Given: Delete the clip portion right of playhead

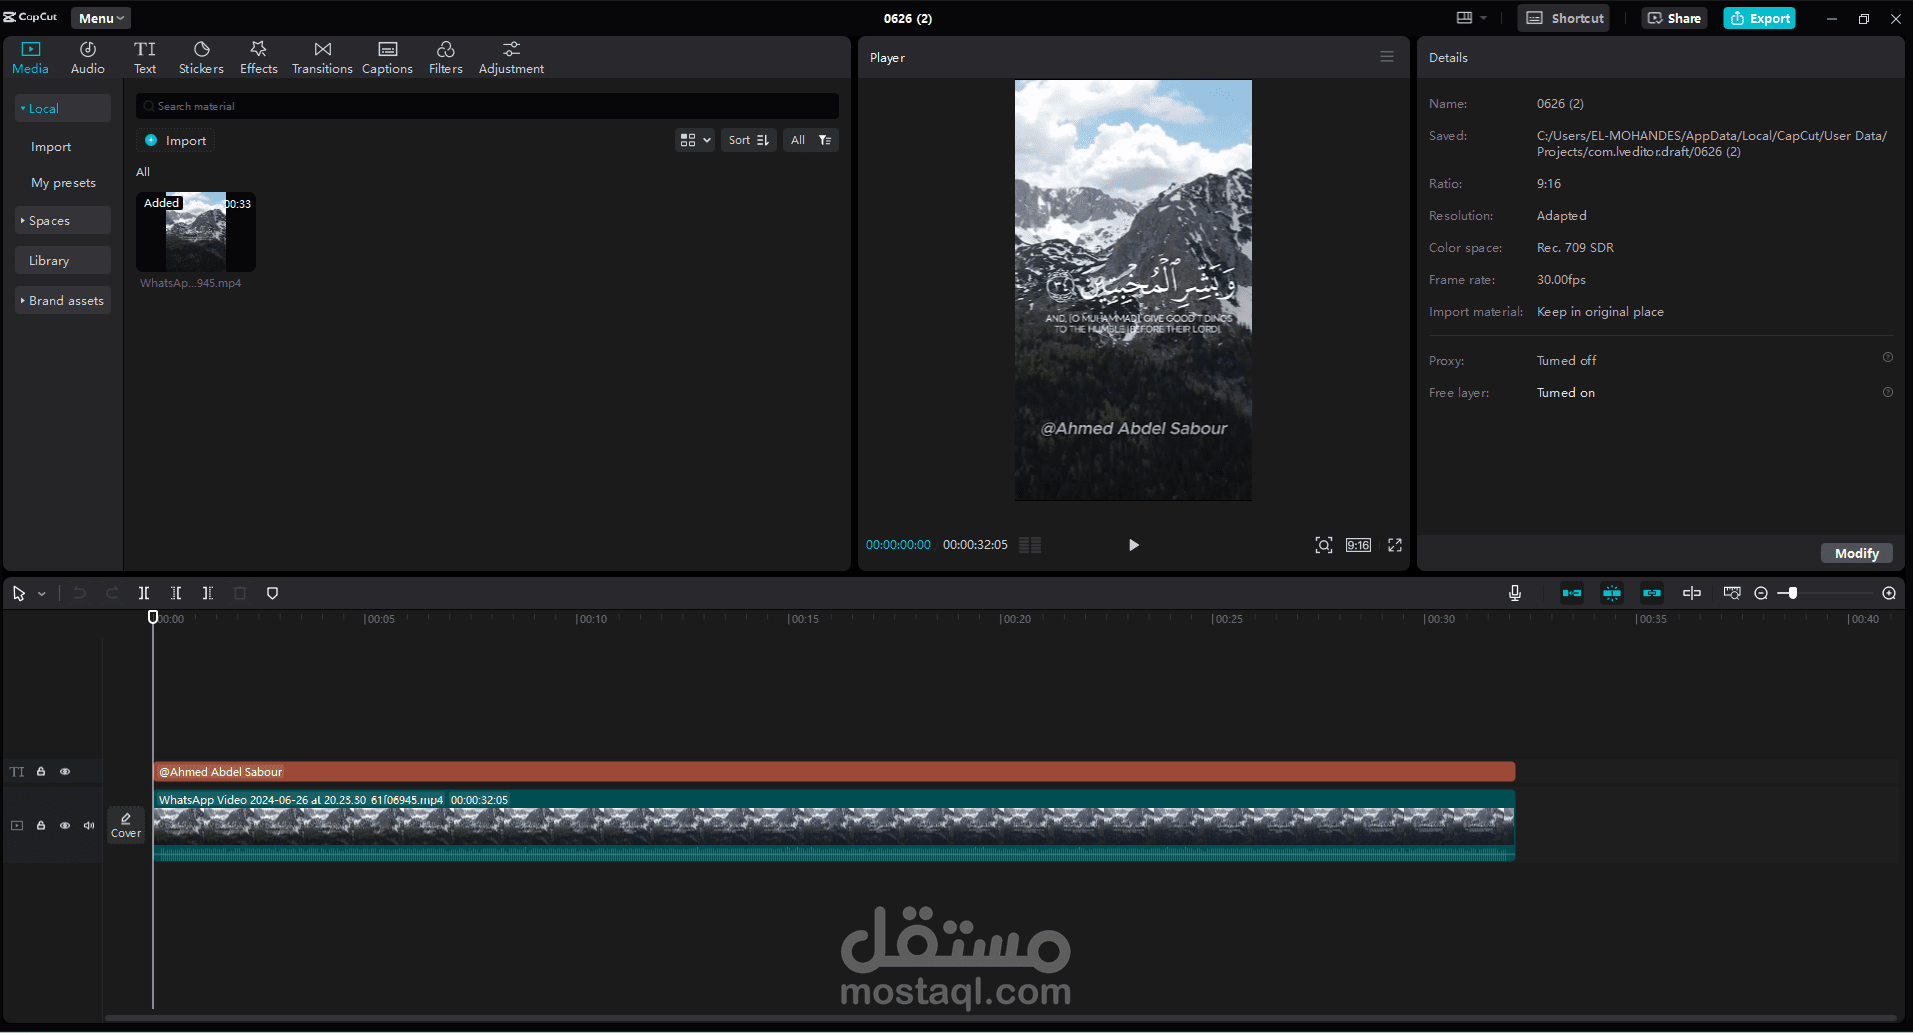Looking at the screenshot, I should pos(208,593).
